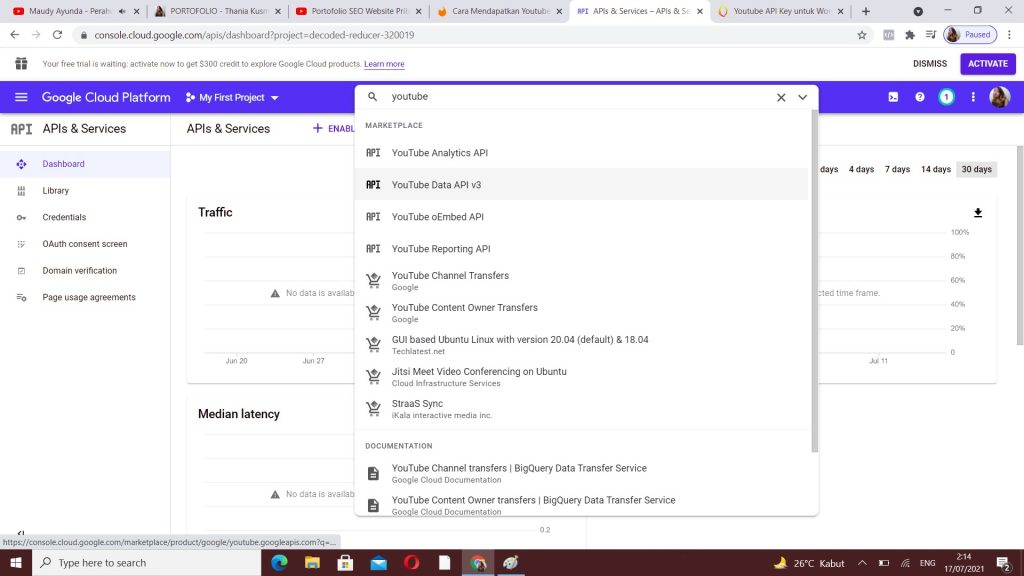Select the 7 days time range
Screen dimensions: 1024x576
(x=897, y=169)
